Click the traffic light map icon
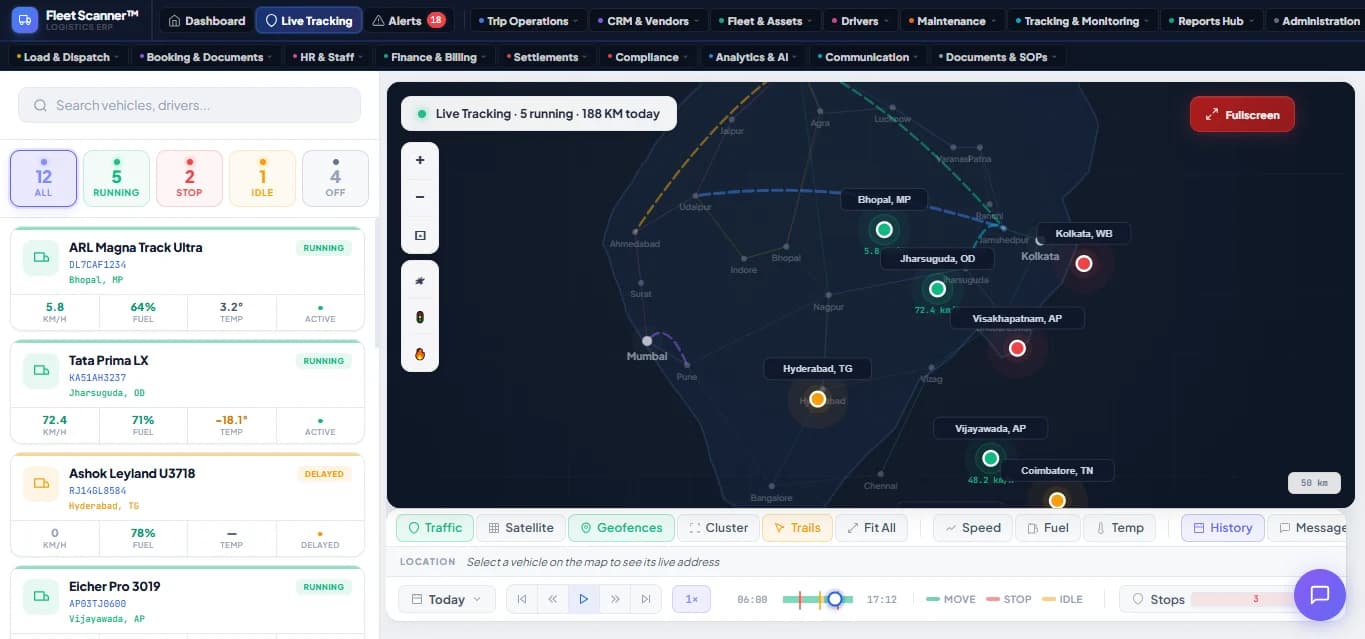The width and height of the screenshot is (1365, 639). (x=420, y=318)
